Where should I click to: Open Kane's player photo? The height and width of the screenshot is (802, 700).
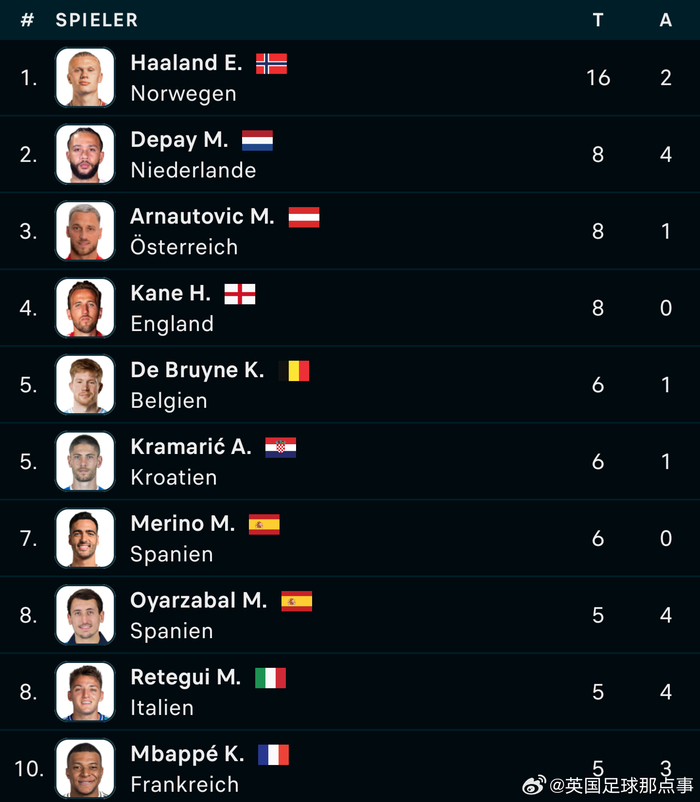click(x=85, y=308)
